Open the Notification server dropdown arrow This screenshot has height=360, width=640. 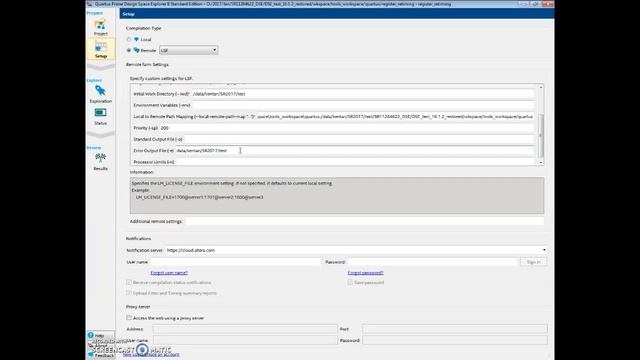click(x=544, y=250)
